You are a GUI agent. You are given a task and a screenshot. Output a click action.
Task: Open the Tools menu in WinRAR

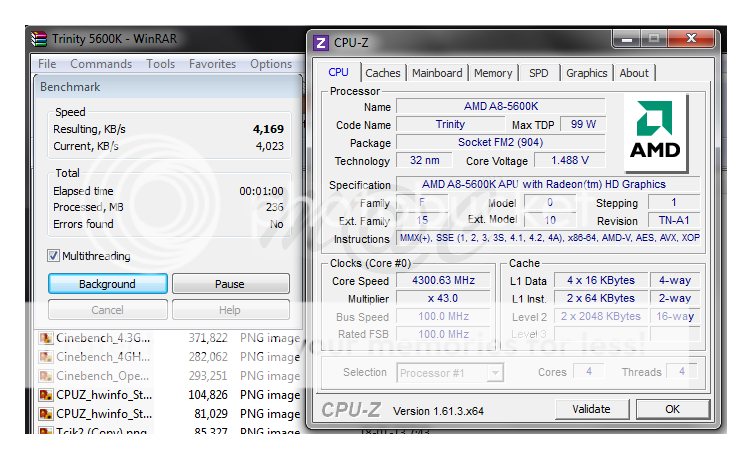(160, 64)
